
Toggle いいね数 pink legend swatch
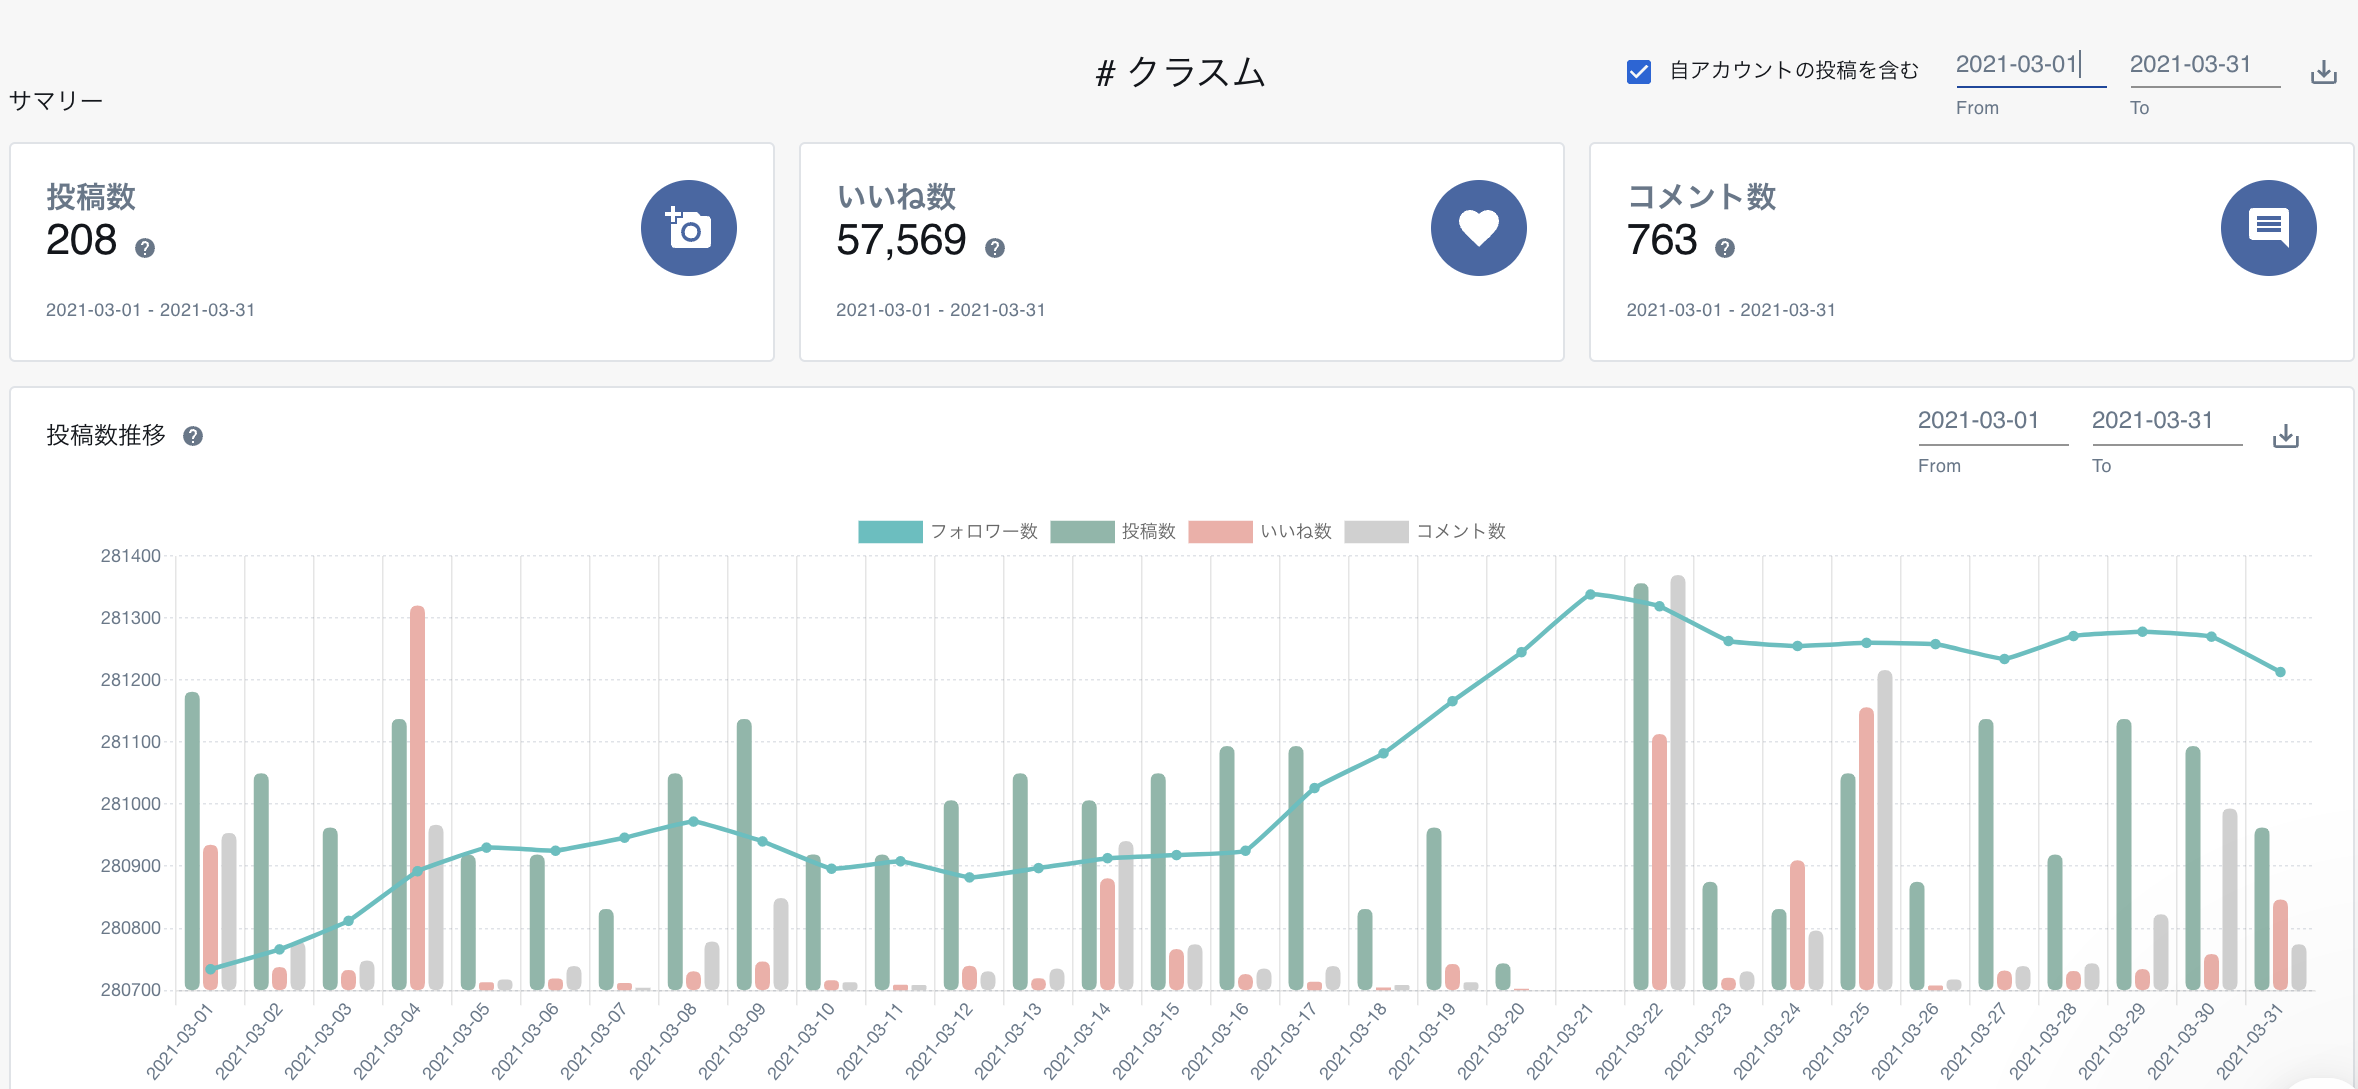pyautogui.click(x=1220, y=531)
